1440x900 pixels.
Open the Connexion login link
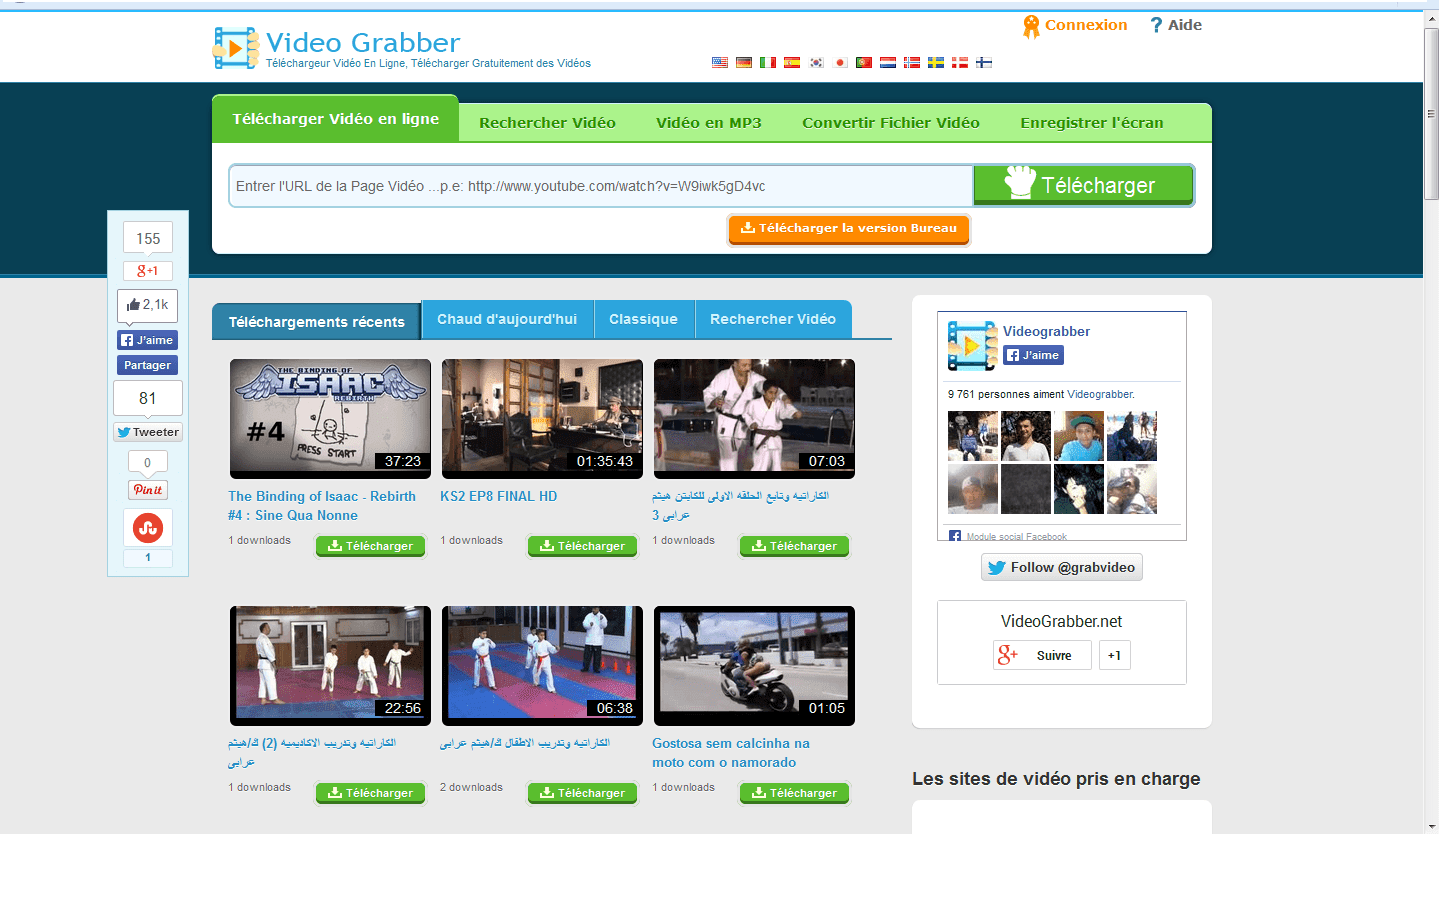click(x=1075, y=26)
